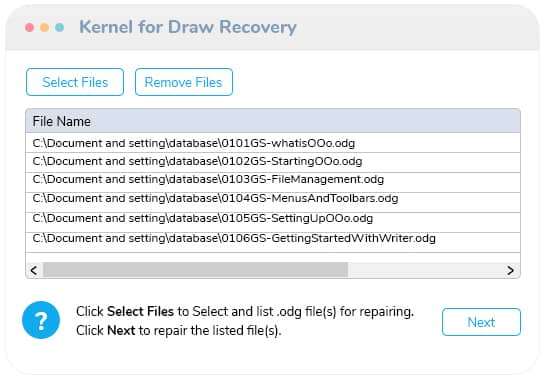Click the empty scrollbar track right of thumb
This screenshot has height=380, width=545.
[x=425, y=270]
